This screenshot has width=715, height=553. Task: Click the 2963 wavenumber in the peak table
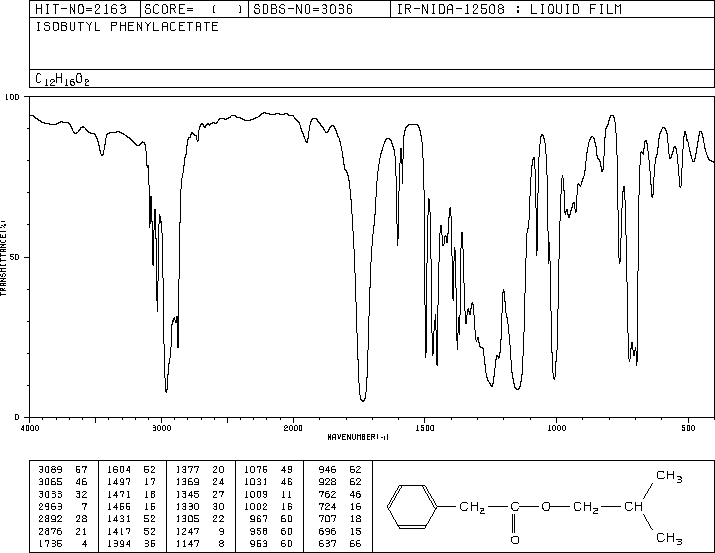pyautogui.click(x=51, y=506)
